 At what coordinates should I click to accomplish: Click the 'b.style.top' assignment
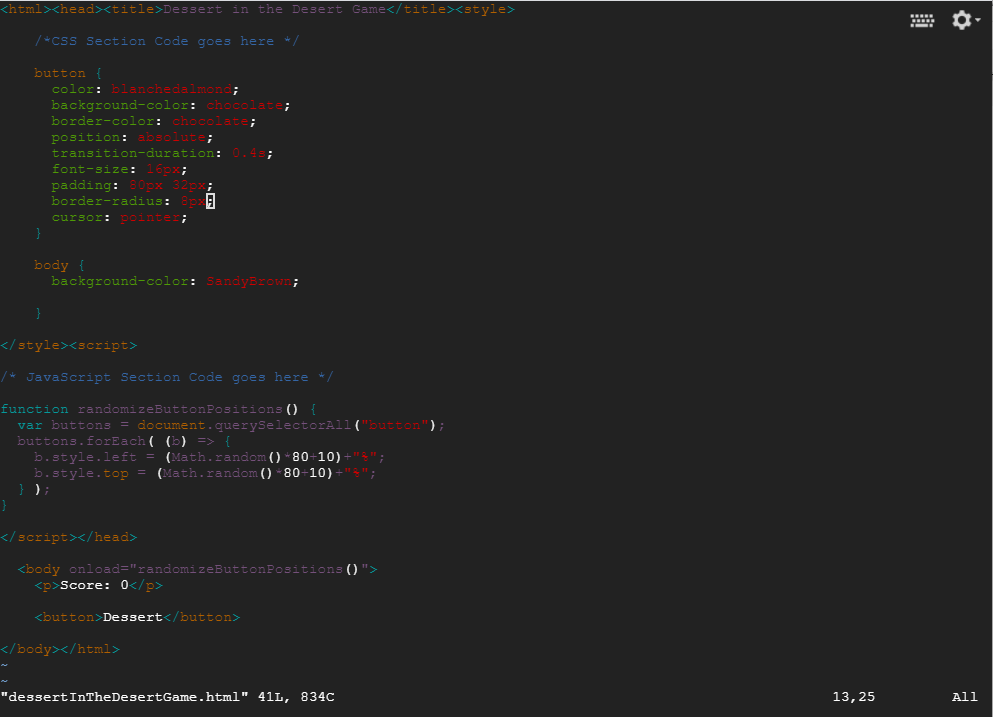click(206, 473)
